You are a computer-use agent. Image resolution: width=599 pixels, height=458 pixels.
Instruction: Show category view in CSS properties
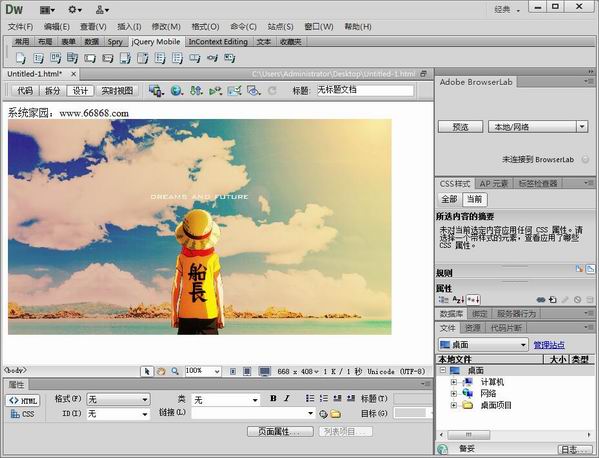tap(444, 300)
